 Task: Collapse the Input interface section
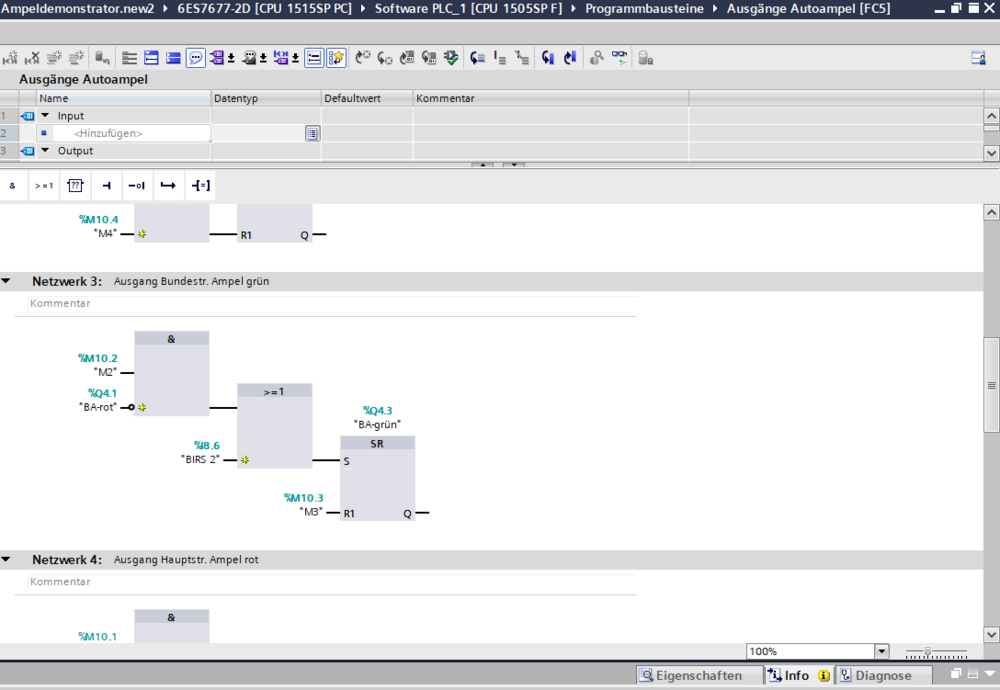click(x=45, y=116)
